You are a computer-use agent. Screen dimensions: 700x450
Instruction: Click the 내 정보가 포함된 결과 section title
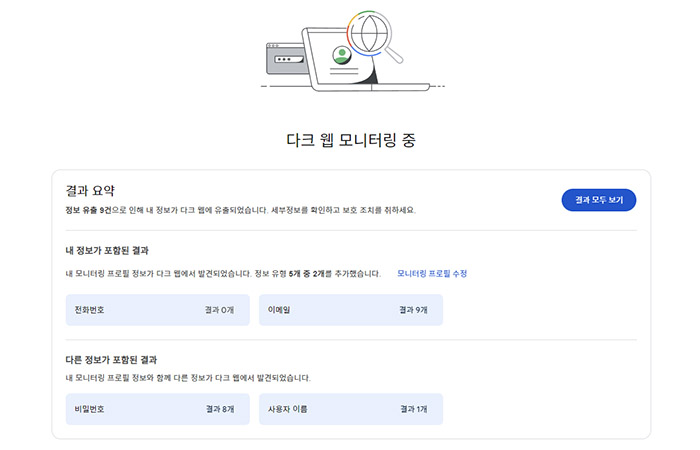point(113,249)
